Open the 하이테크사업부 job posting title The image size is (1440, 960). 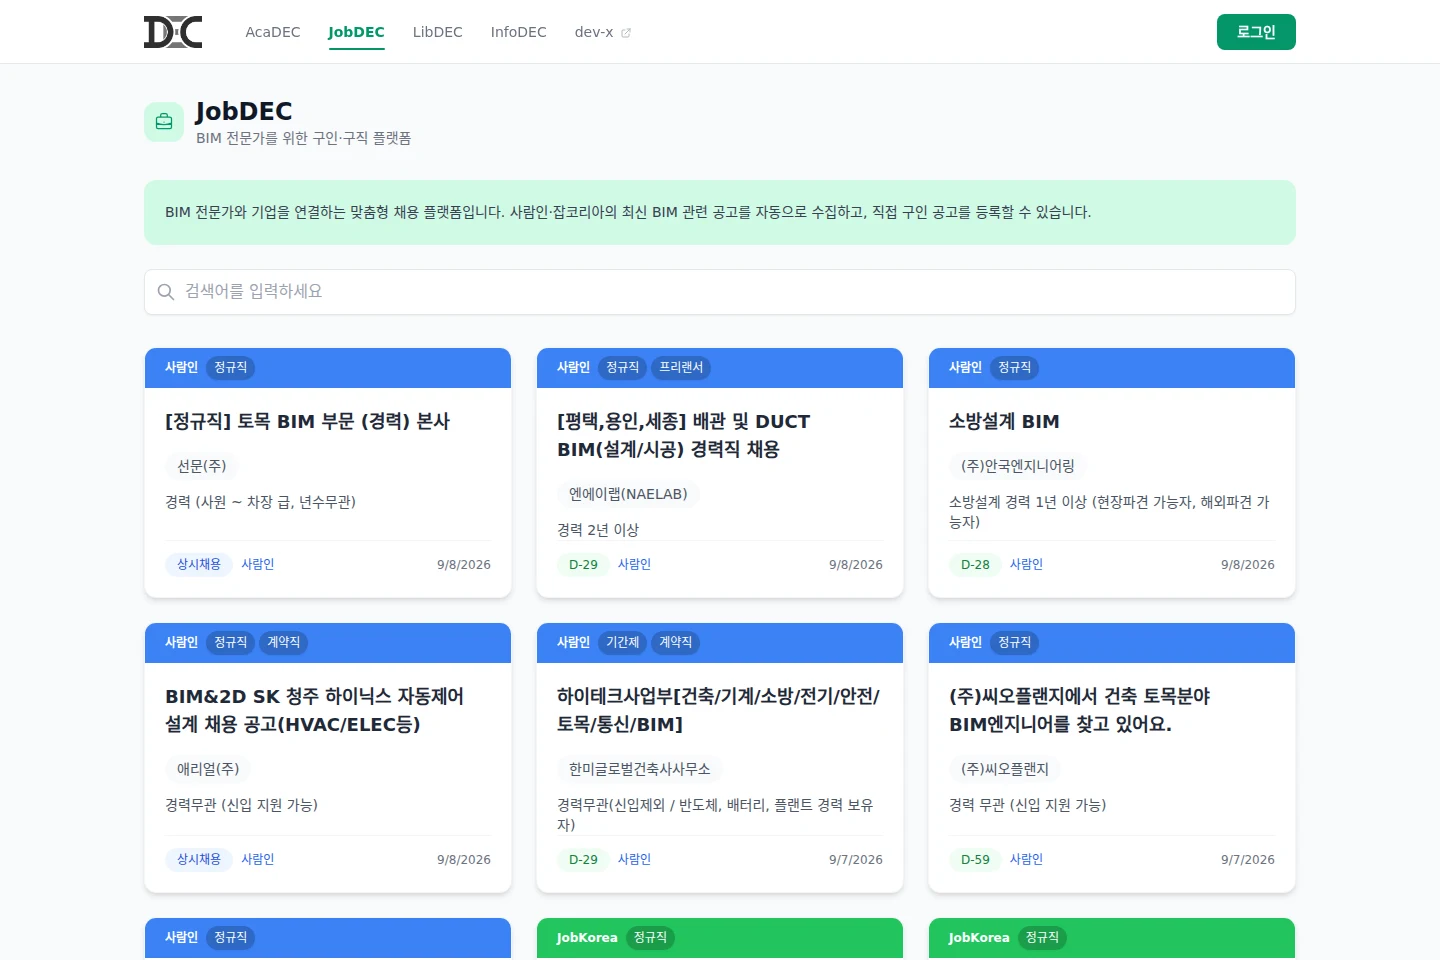coord(718,710)
